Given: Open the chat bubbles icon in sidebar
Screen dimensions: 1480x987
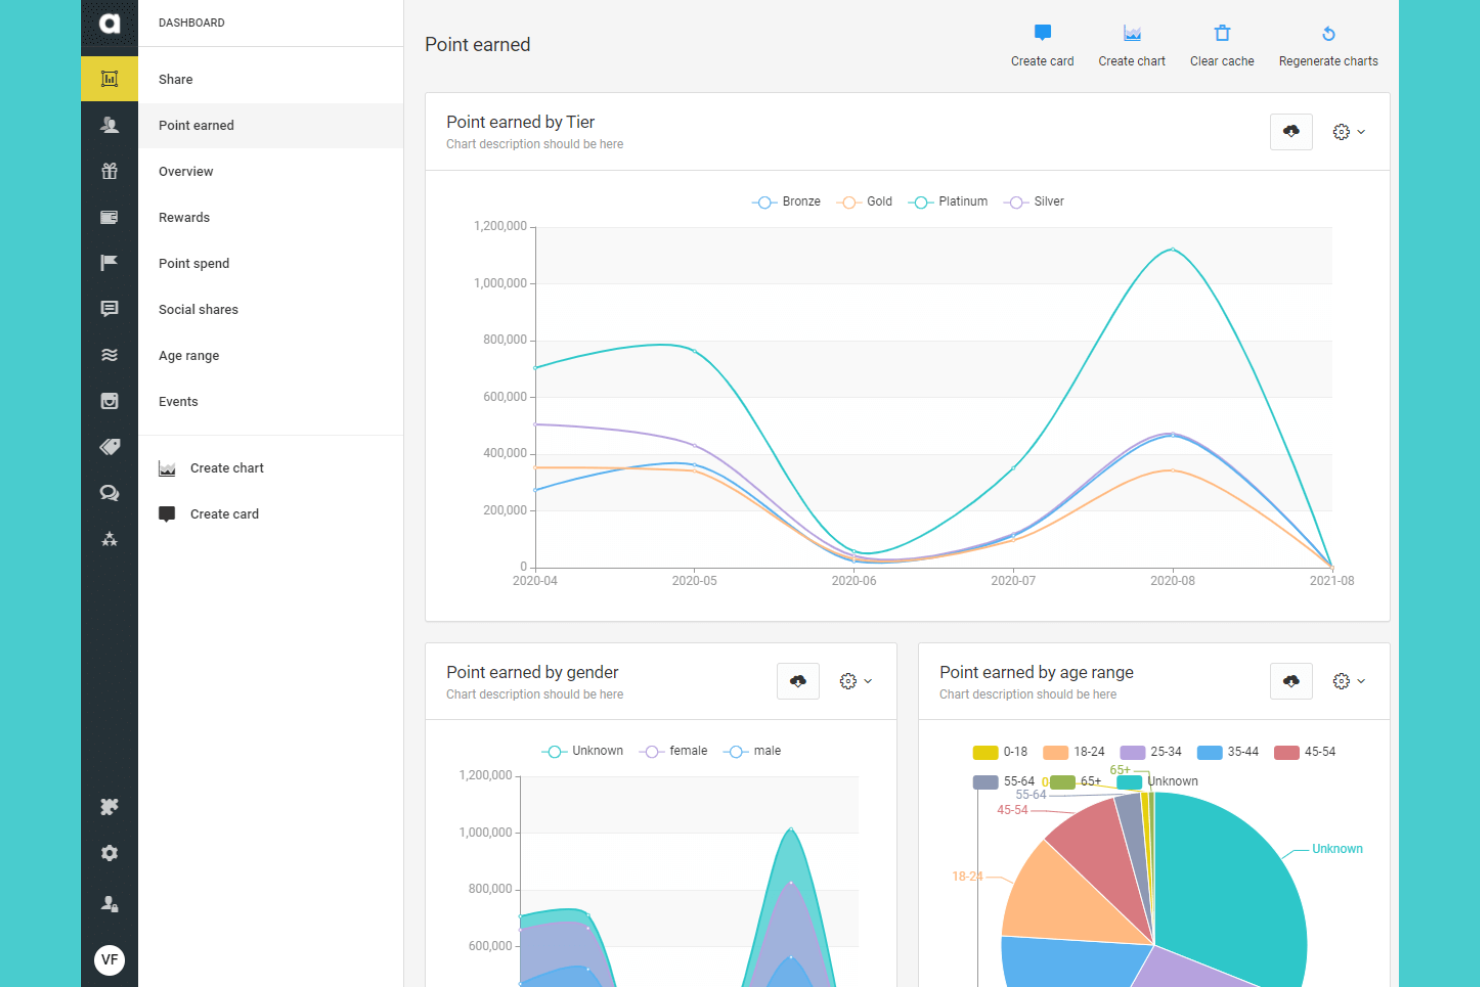Looking at the screenshot, I should point(109,493).
